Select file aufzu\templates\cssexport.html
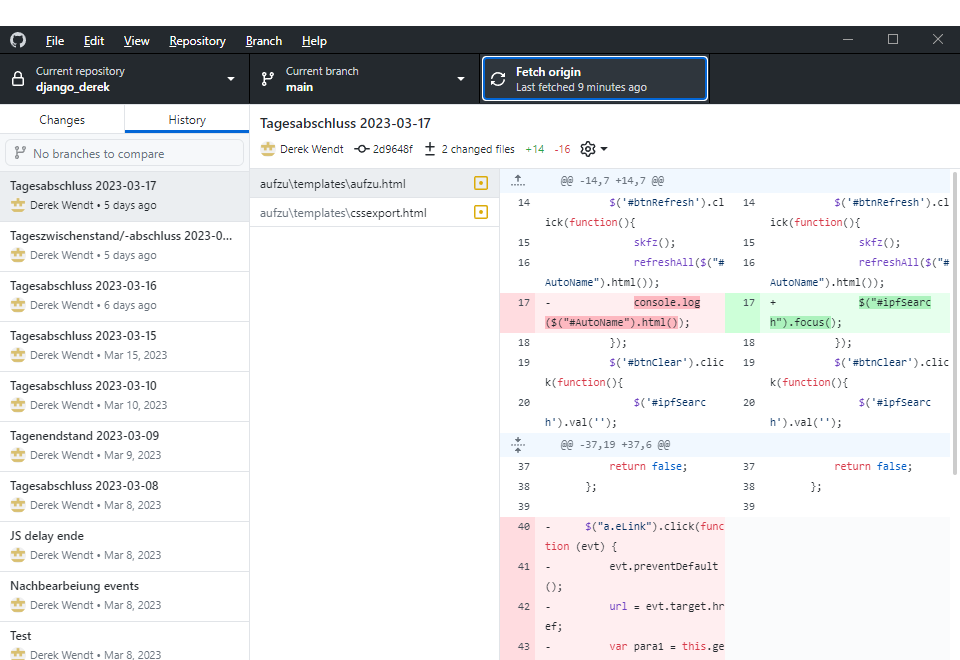The image size is (960, 660). (x=374, y=212)
